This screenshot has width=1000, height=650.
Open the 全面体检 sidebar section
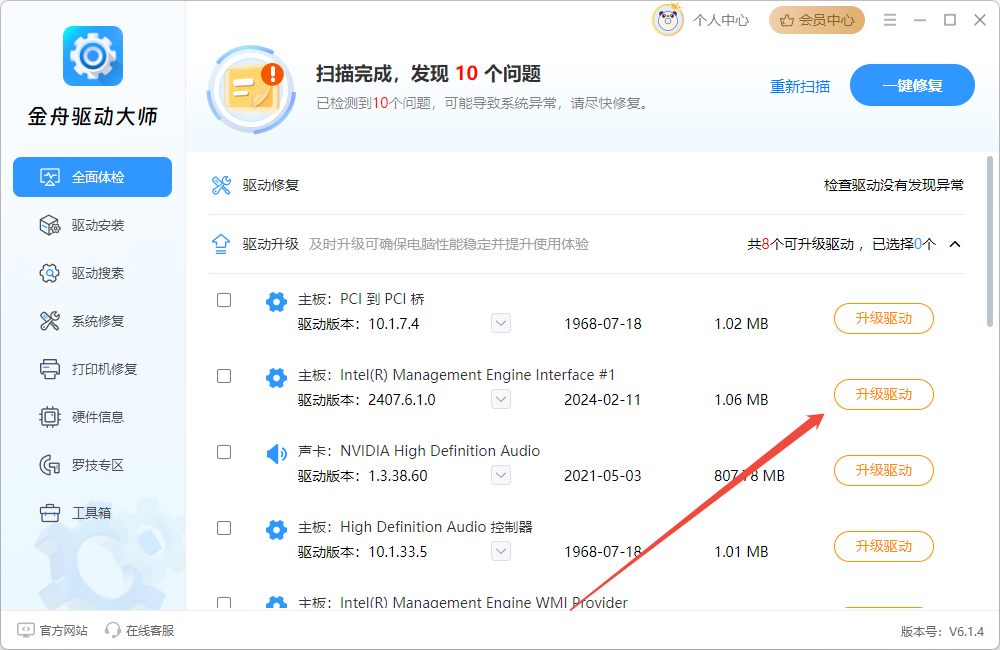92,177
